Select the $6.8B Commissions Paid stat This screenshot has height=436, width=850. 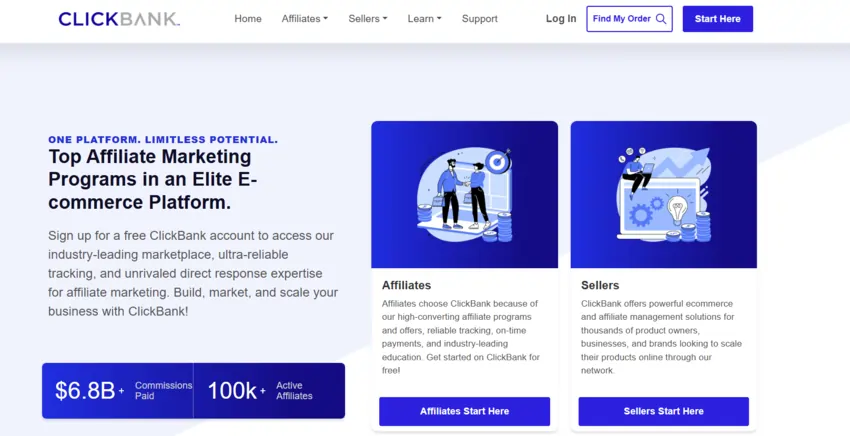(118, 390)
